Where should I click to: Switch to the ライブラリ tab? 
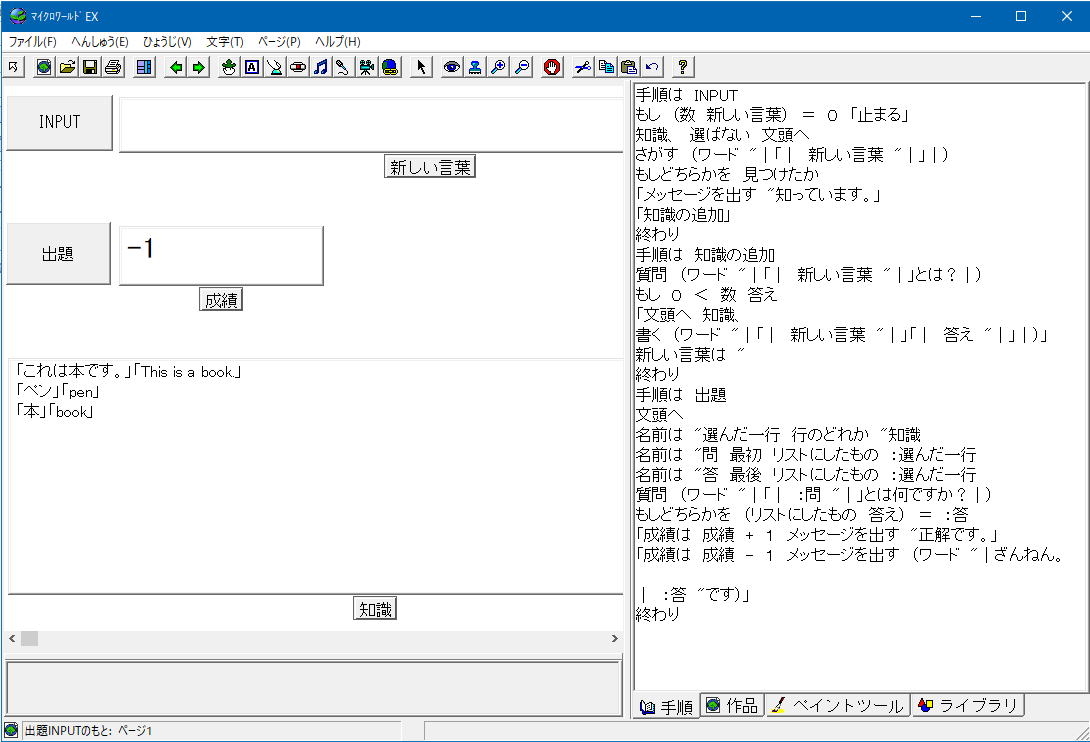(x=968, y=705)
